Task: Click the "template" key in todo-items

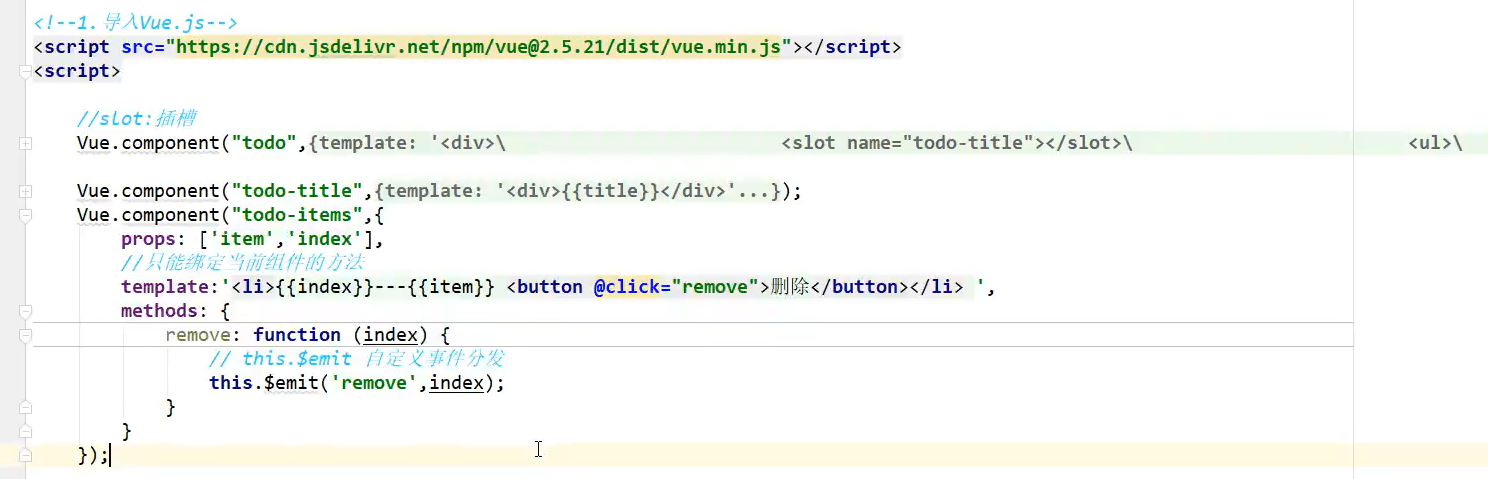Action: tap(165, 287)
